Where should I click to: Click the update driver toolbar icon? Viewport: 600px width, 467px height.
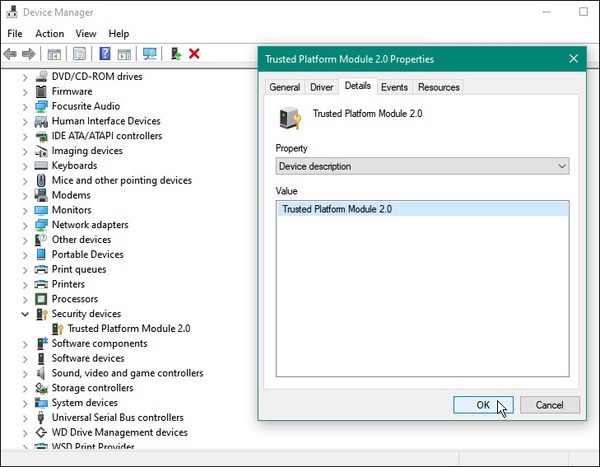[x=176, y=54]
